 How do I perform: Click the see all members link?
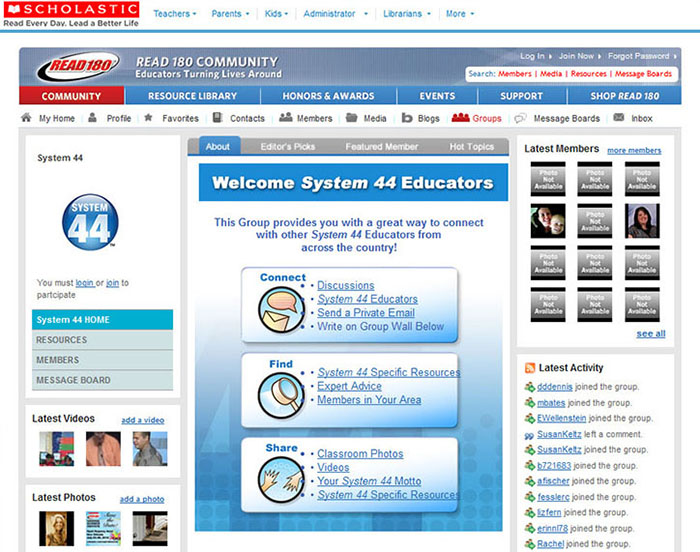[651, 334]
